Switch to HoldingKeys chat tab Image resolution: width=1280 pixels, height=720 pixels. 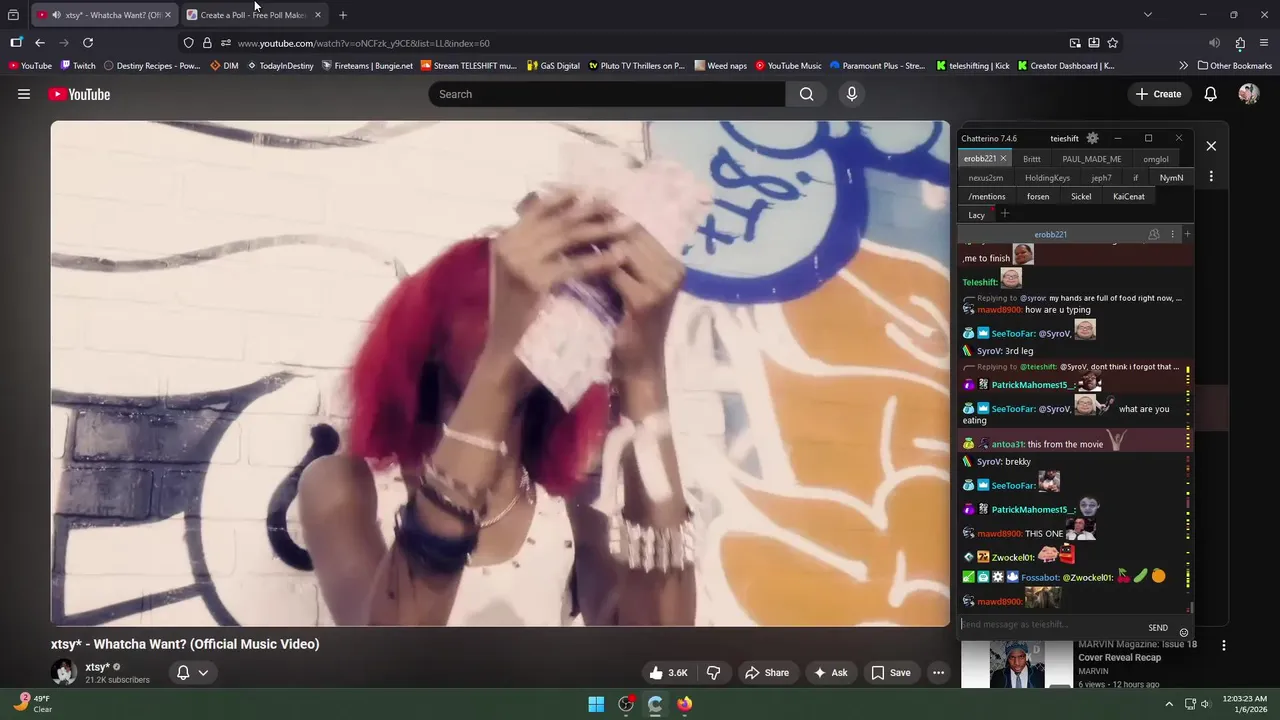(1047, 178)
